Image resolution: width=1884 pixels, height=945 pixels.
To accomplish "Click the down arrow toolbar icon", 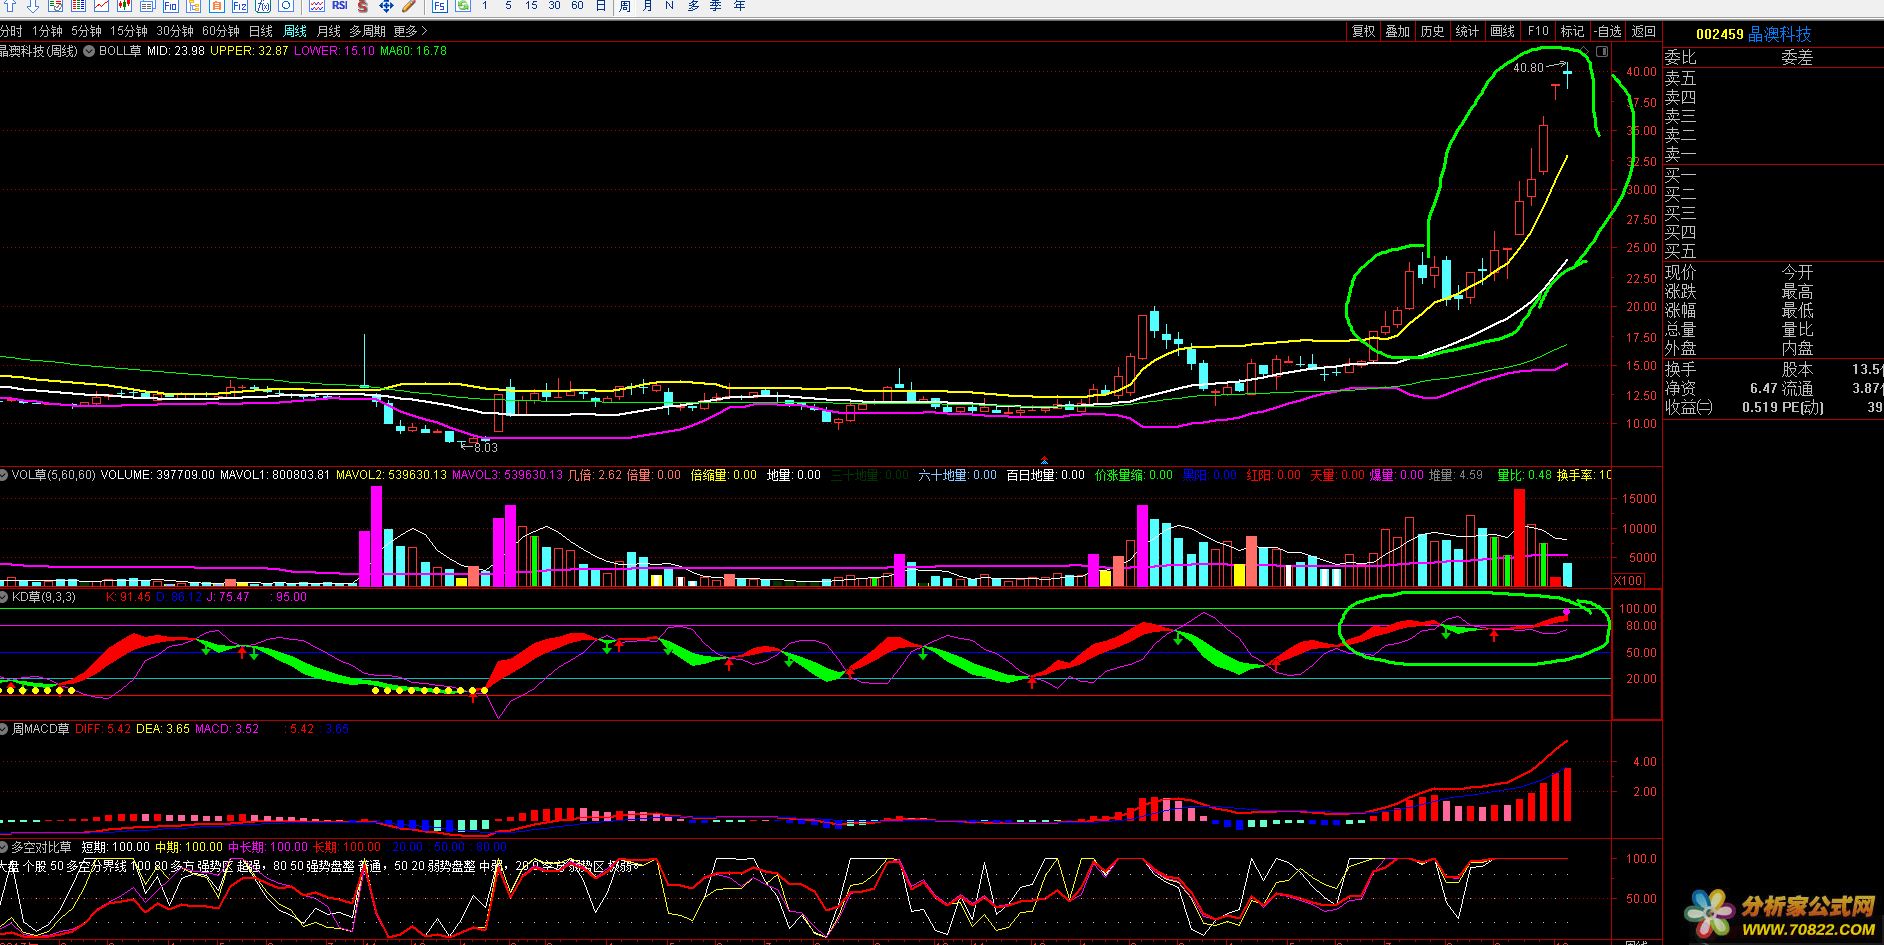I will tap(32, 6).
